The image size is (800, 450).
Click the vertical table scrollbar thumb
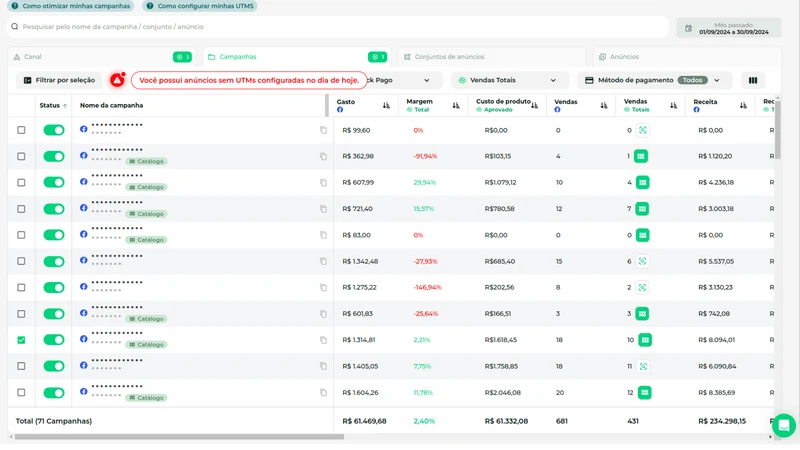click(x=778, y=130)
